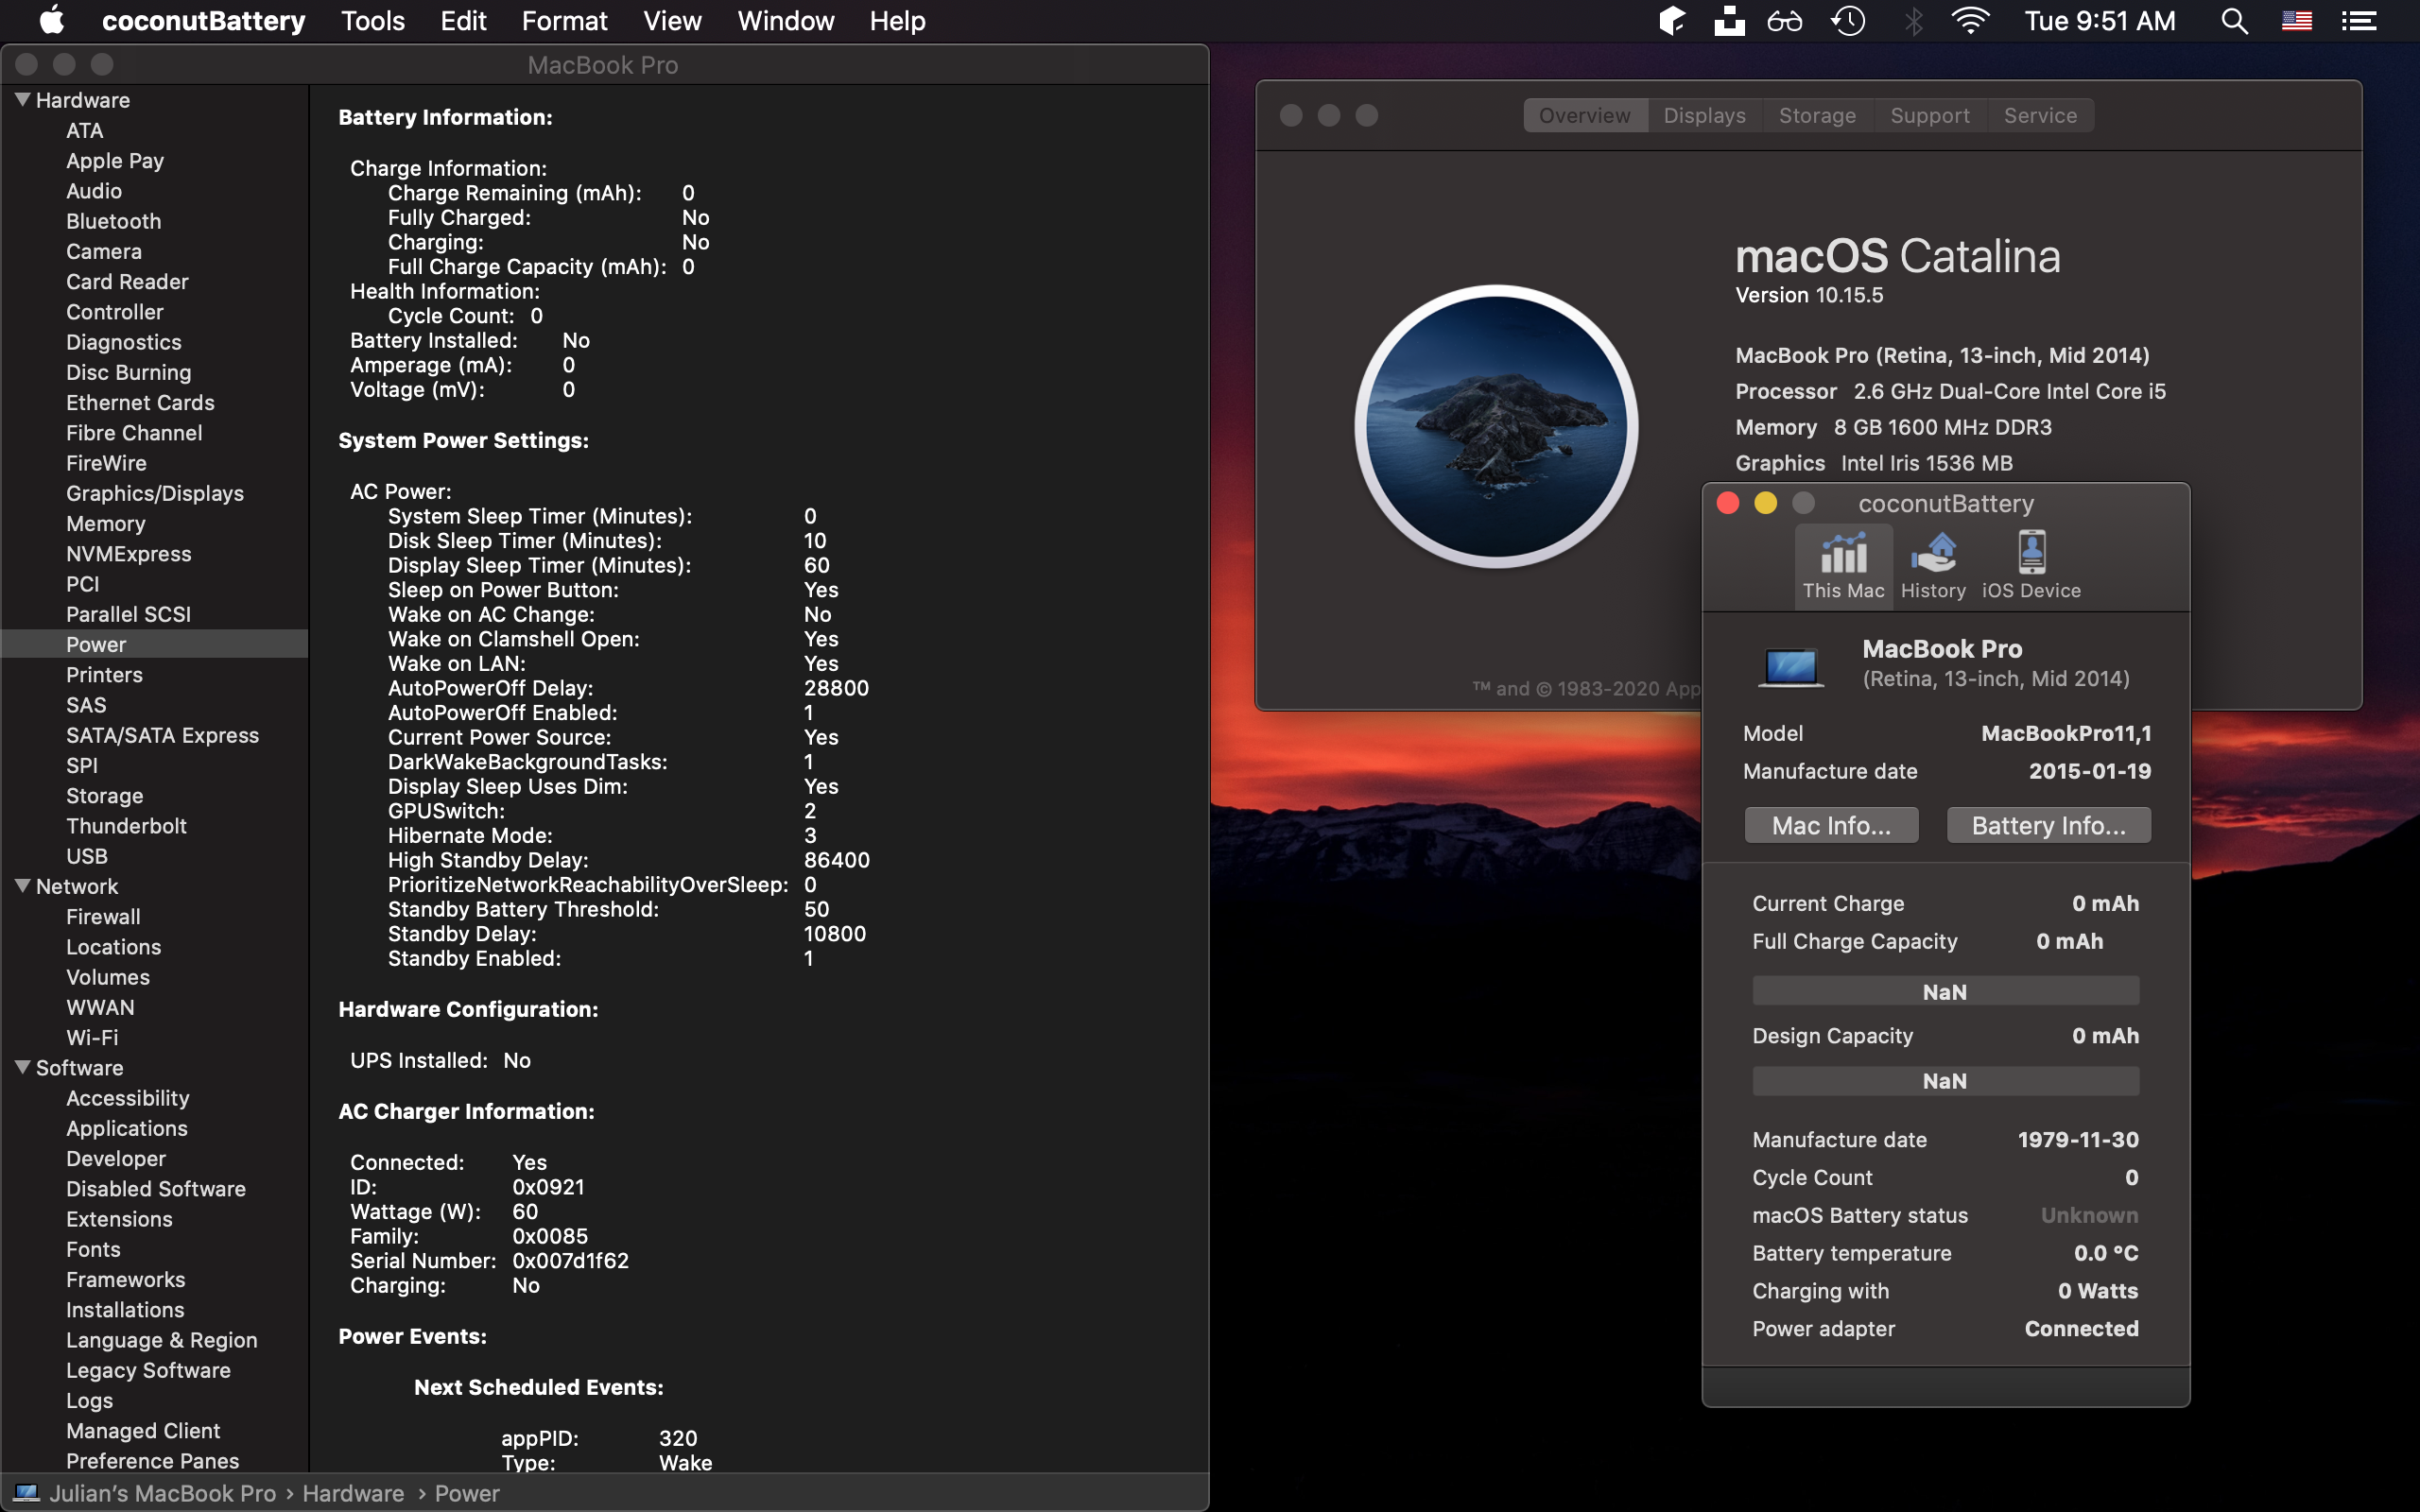Image resolution: width=2420 pixels, height=1512 pixels.
Task: Click the Apple logo menu
Action: pyautogui.click(x=51, y=21)
